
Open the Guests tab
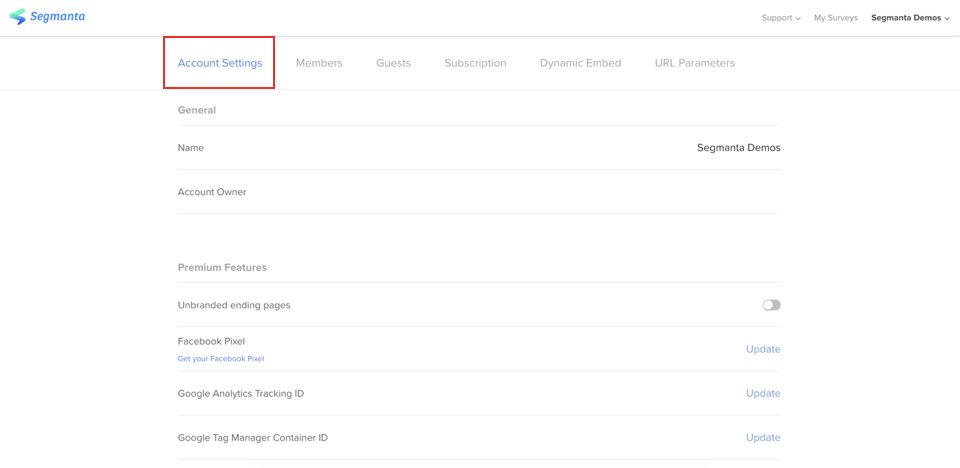click(x=393, y=63)
